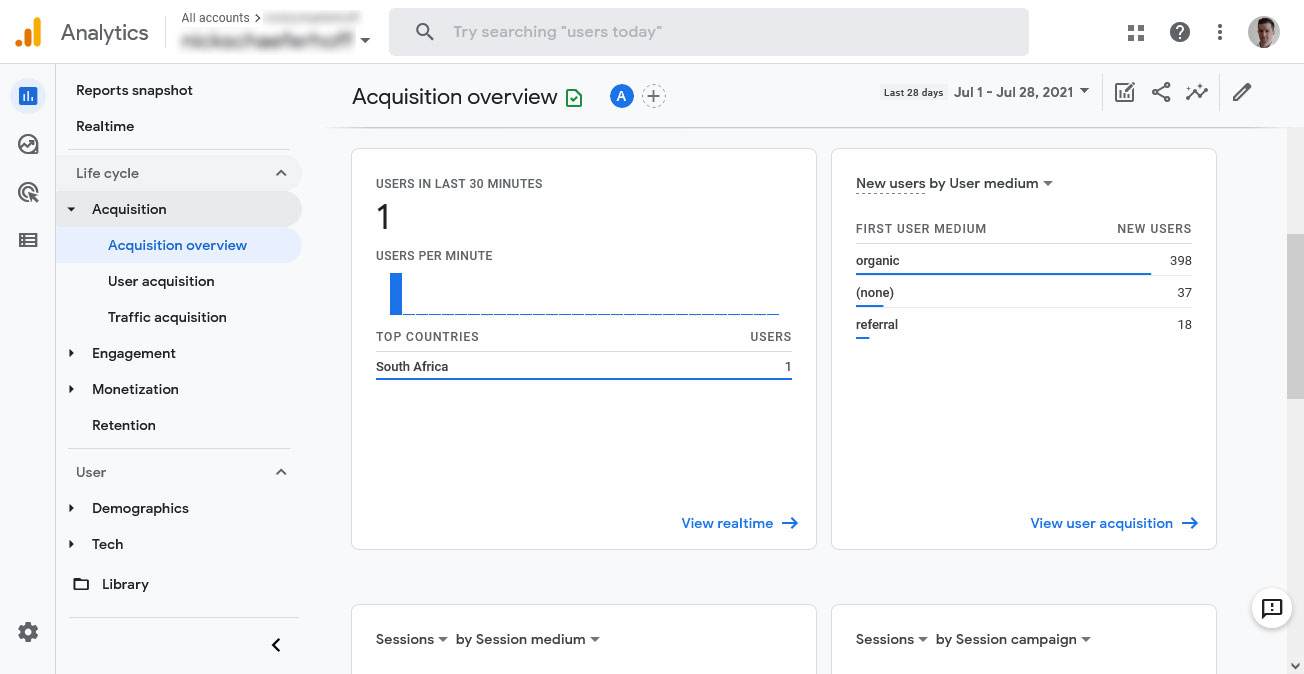
Task: Open Library in the sidebar
Action: coord(125,584)
